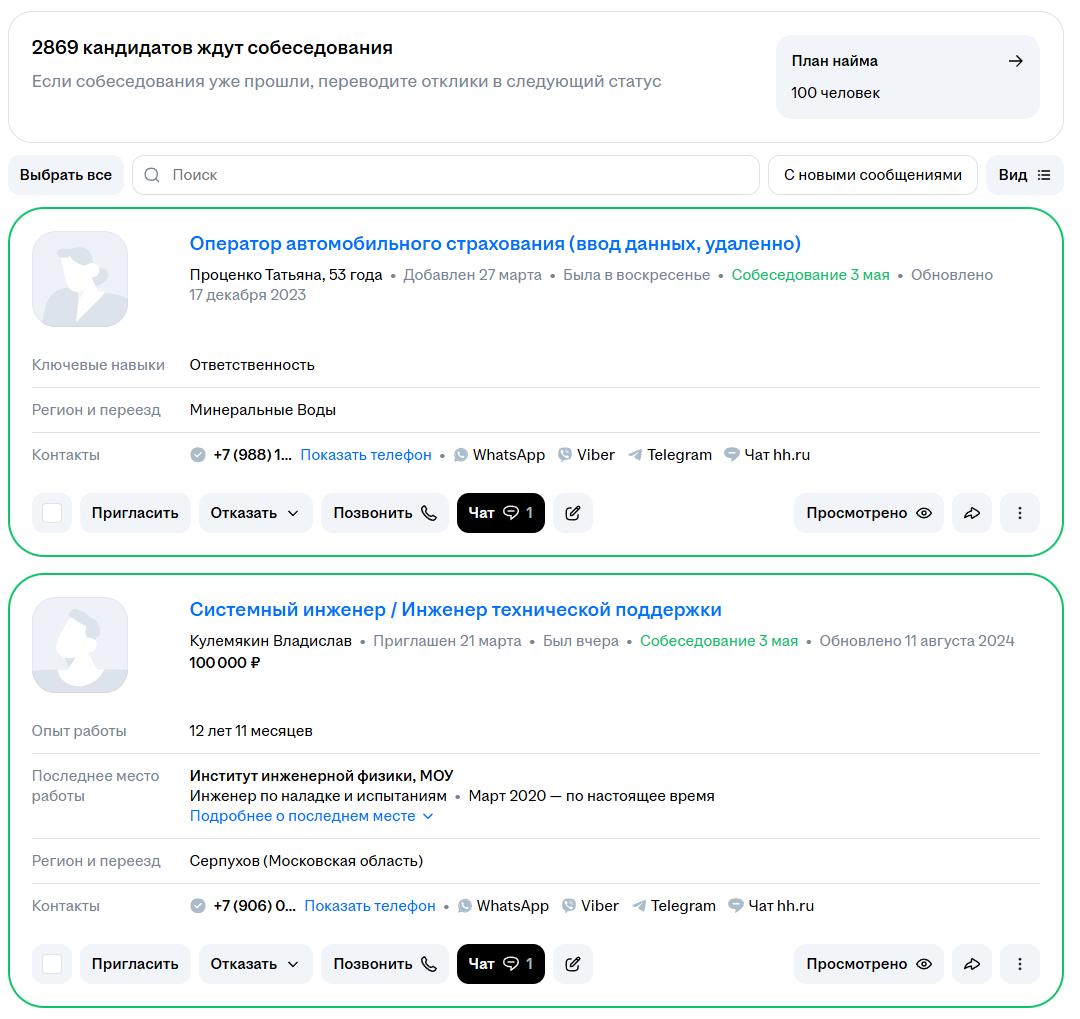Viewport: 1080px width, 1019px height.
Task: Open the Отказать dropdown for Кулемякин Владислав
Action: coord(255,964)
